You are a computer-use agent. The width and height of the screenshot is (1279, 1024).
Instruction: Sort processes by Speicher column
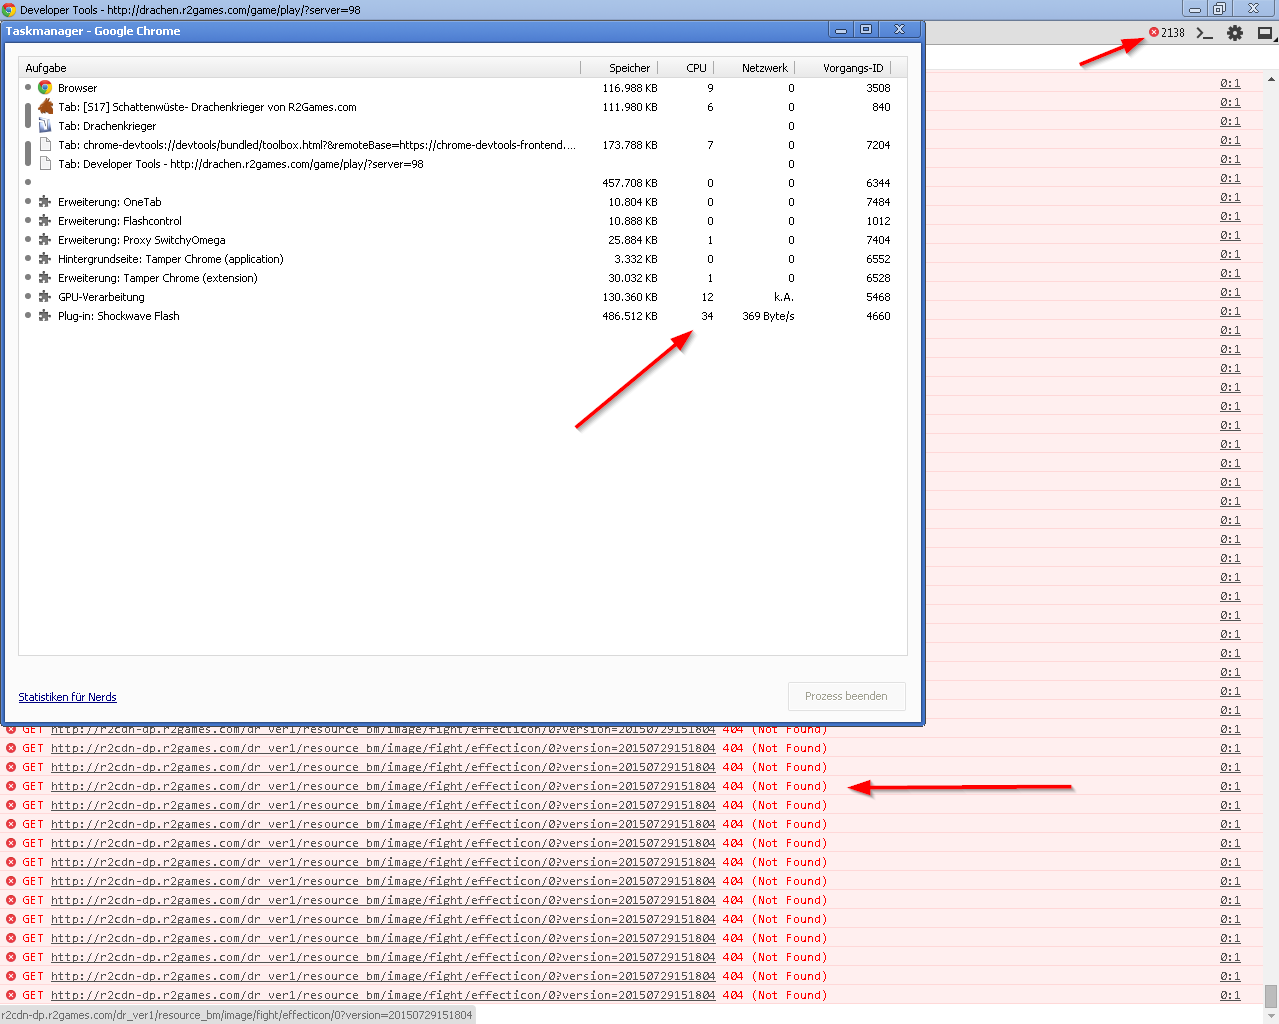tap(629, 68)
